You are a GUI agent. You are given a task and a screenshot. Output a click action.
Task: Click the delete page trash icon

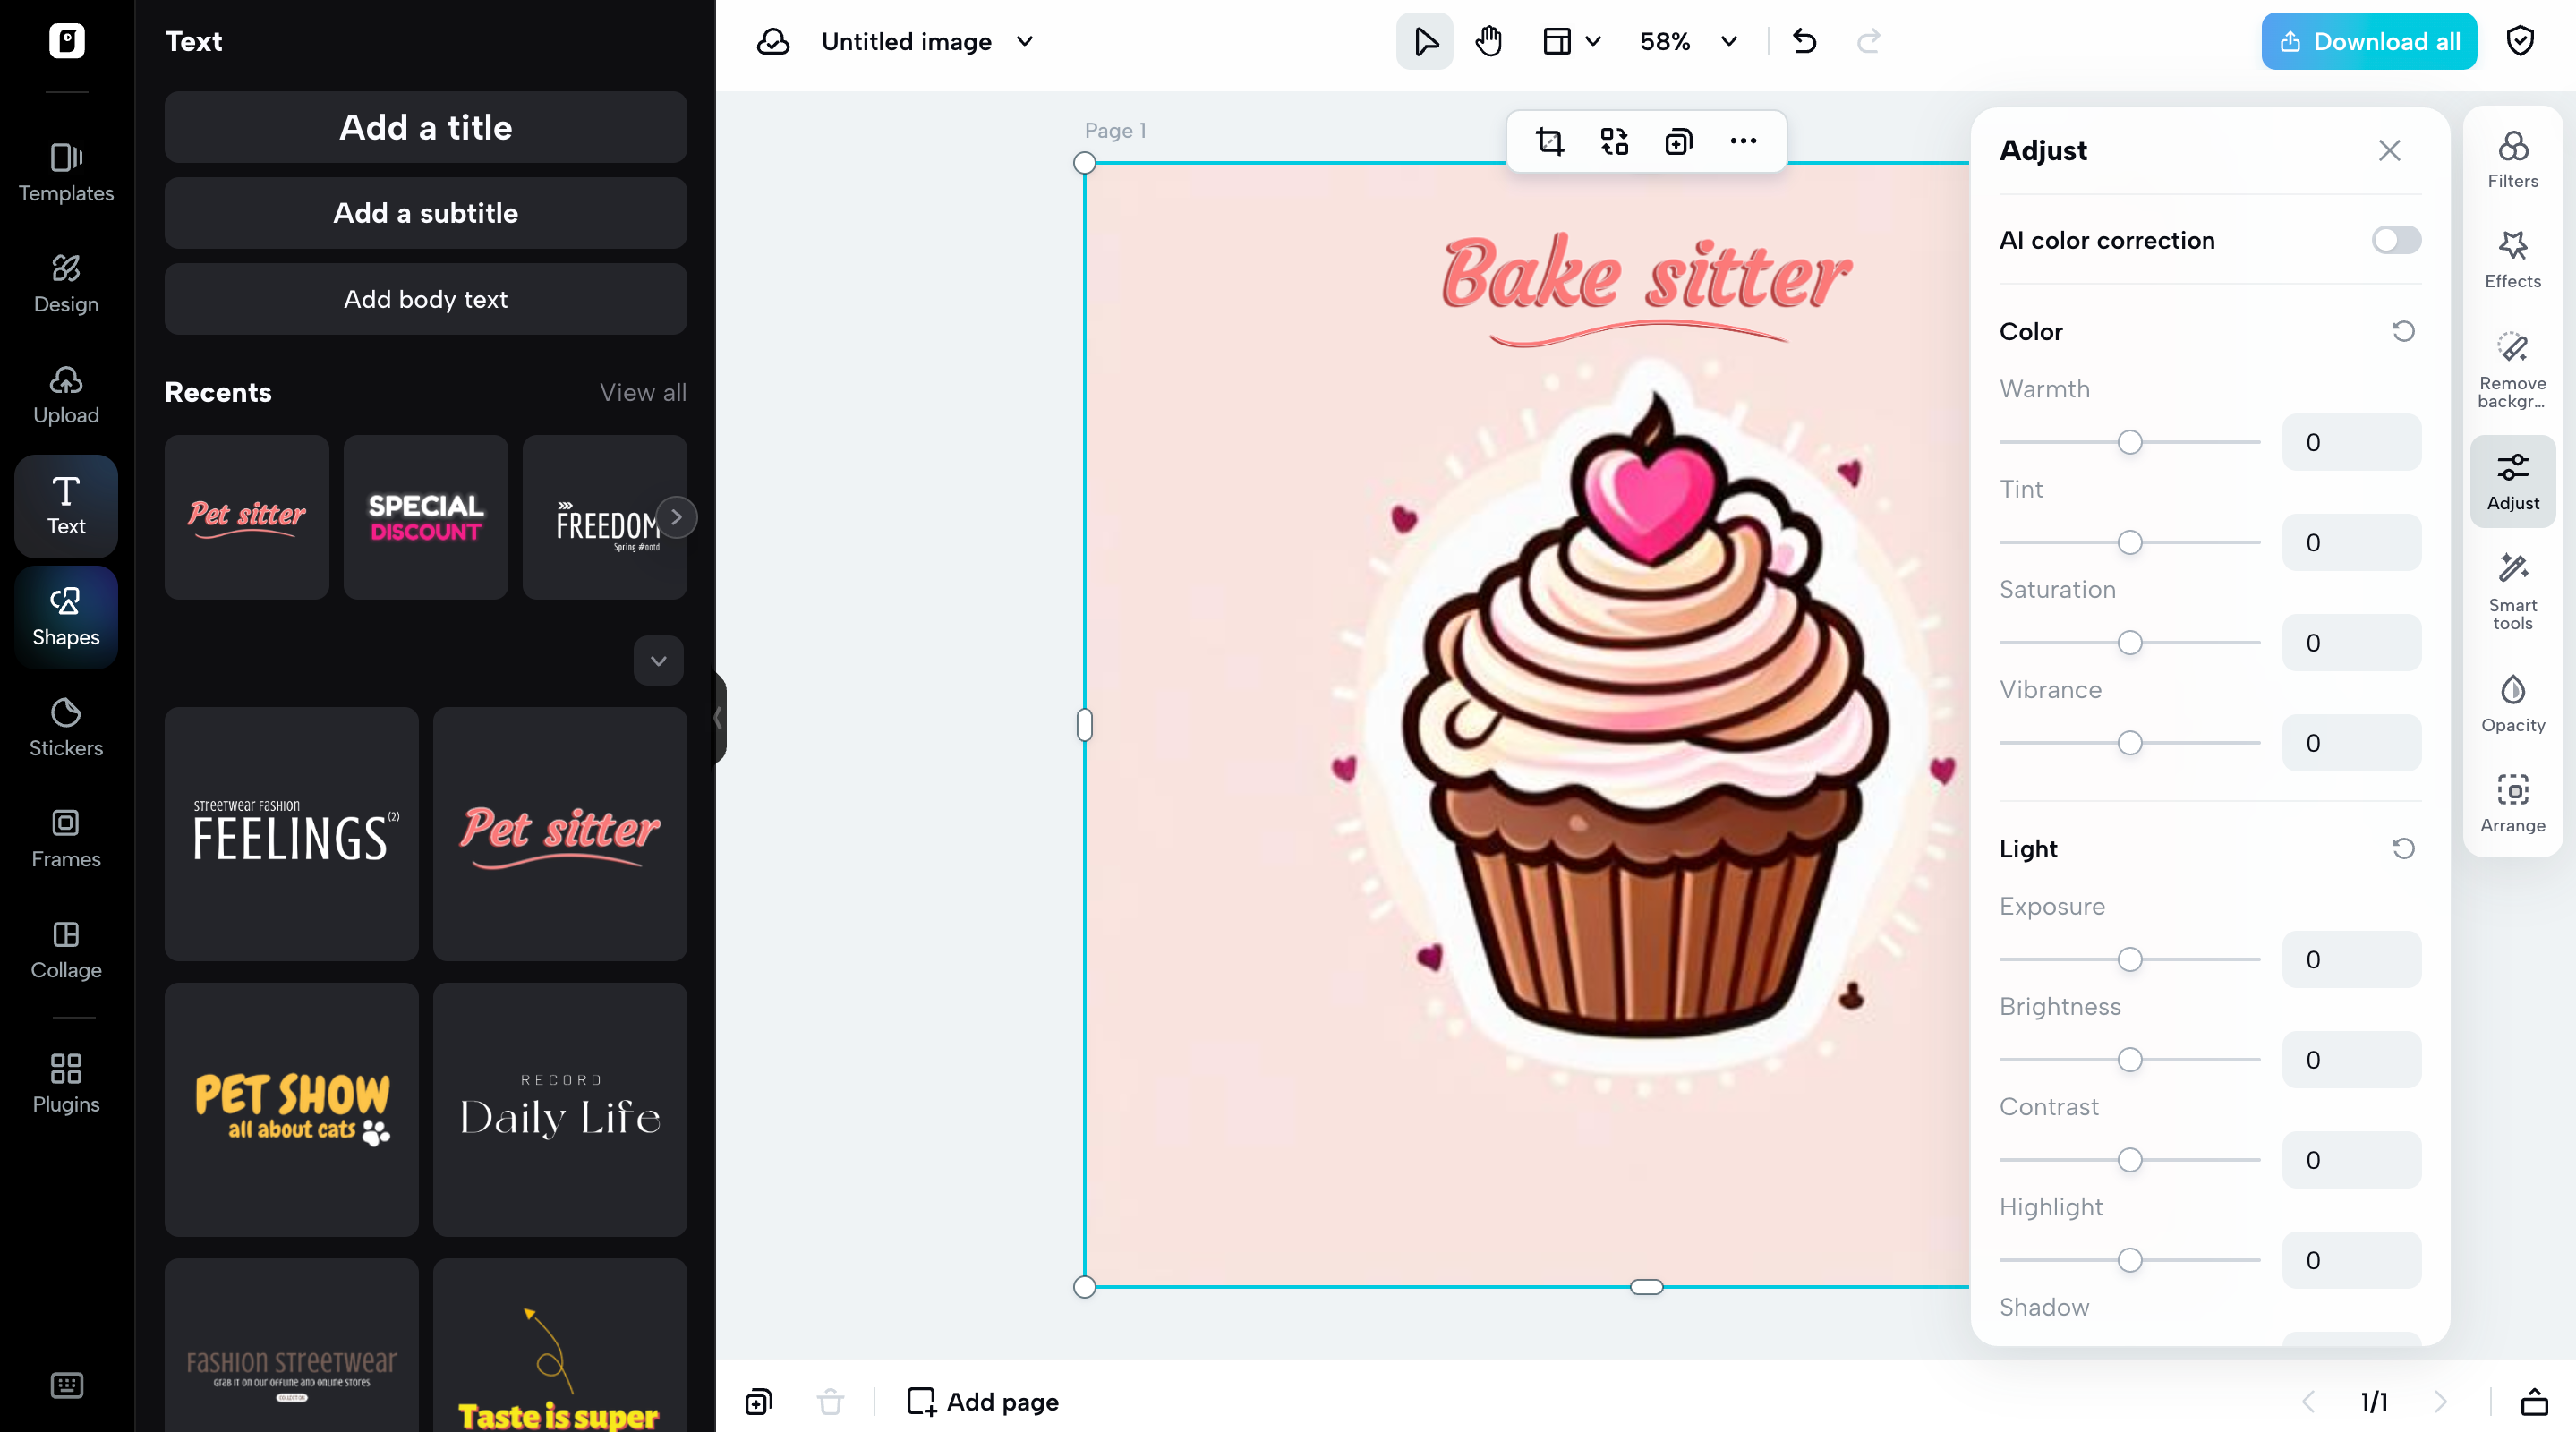click(830, 1401)
